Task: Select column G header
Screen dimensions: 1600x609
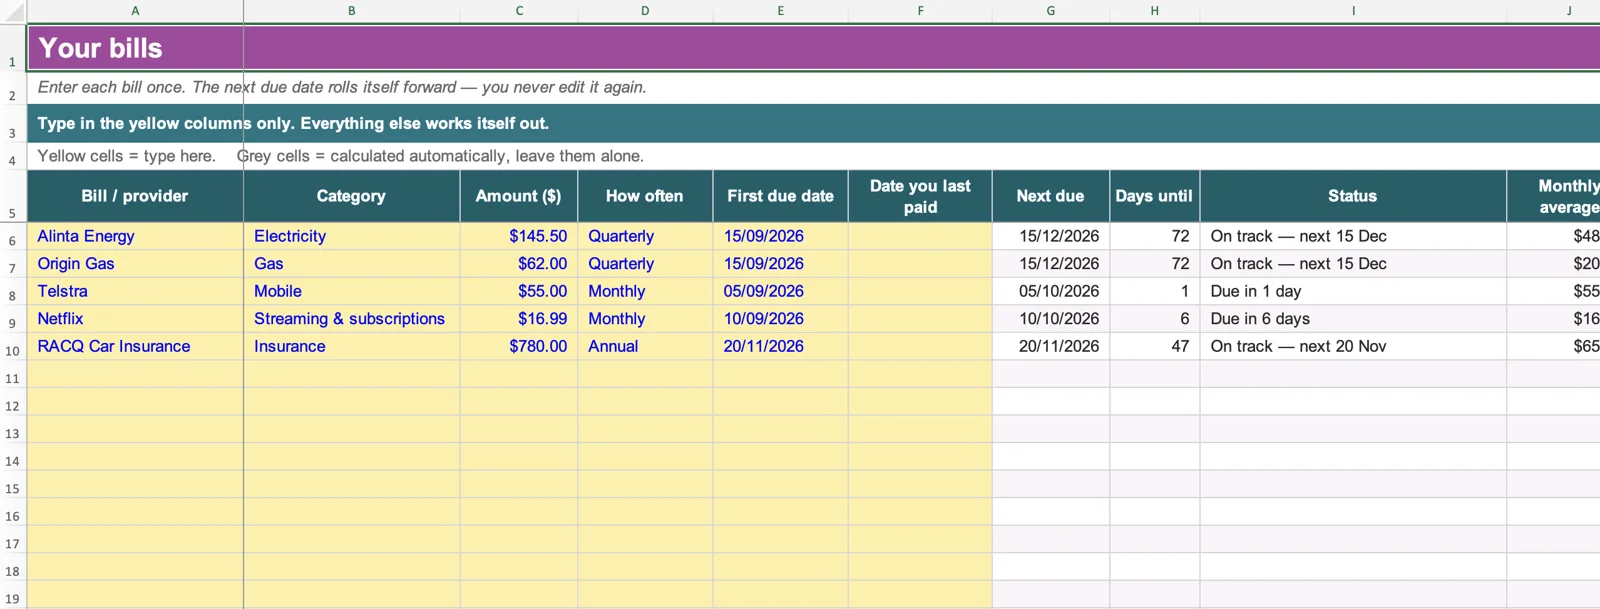Action: coord(1050,11)
